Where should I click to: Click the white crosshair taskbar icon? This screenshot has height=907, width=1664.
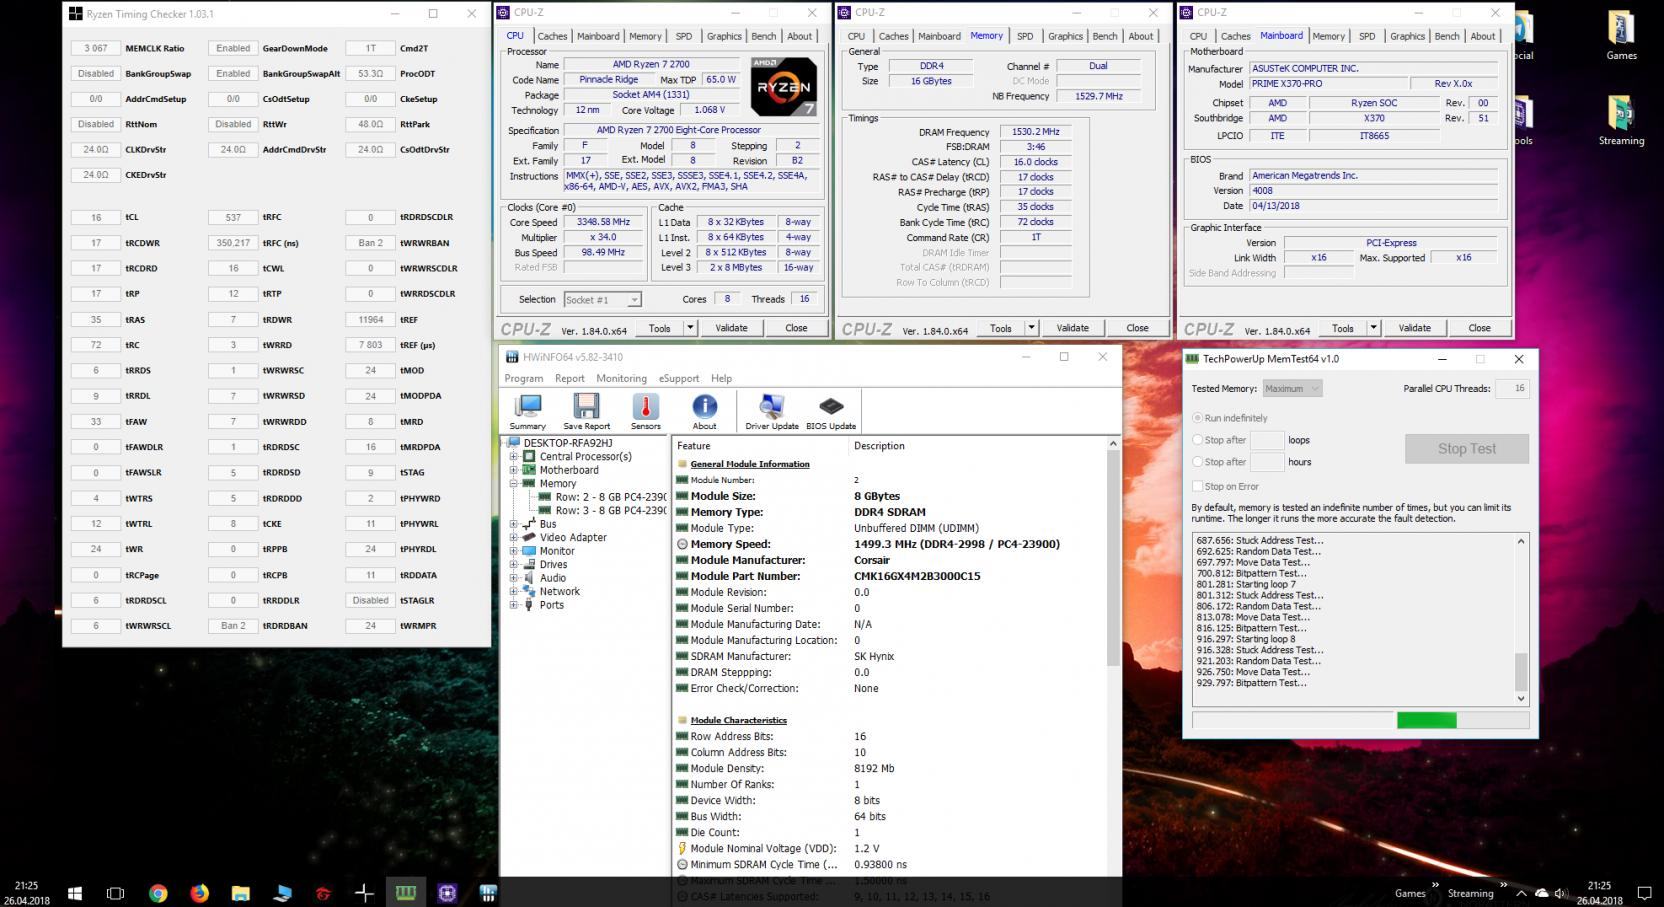click(x=364, y=893)
